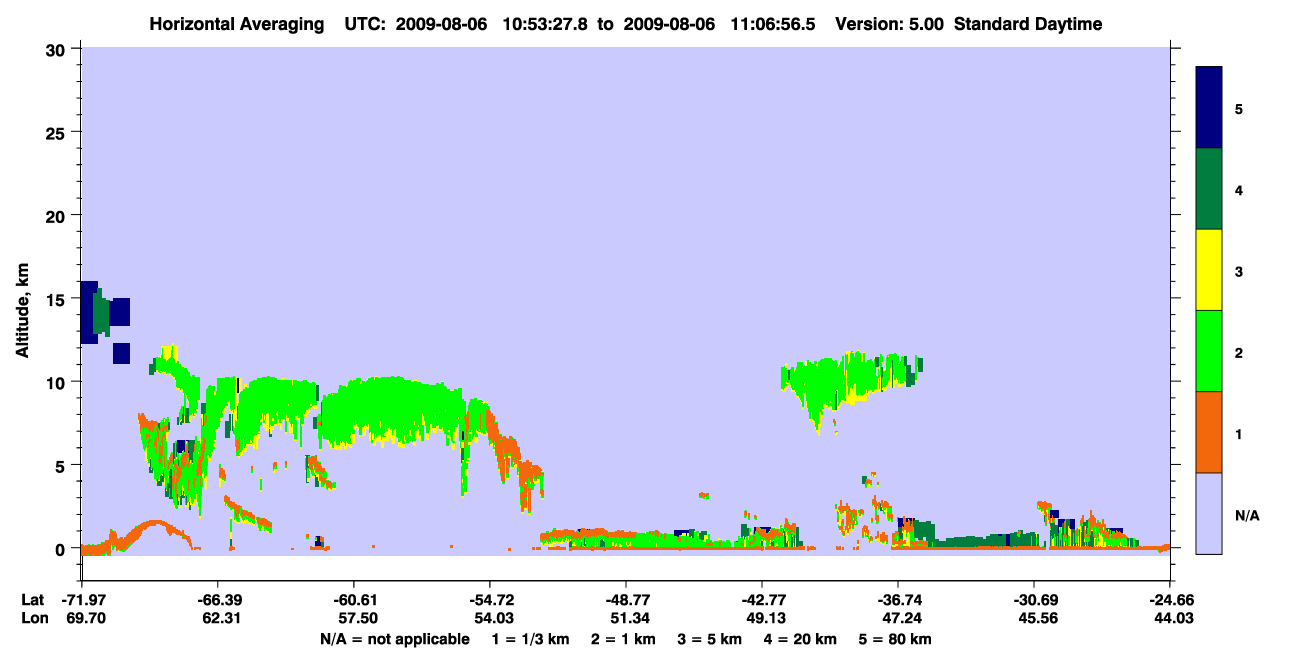Click colorbar label 'N/A'
This screenshot has width=1300, height=667.
coord(1247,515)
